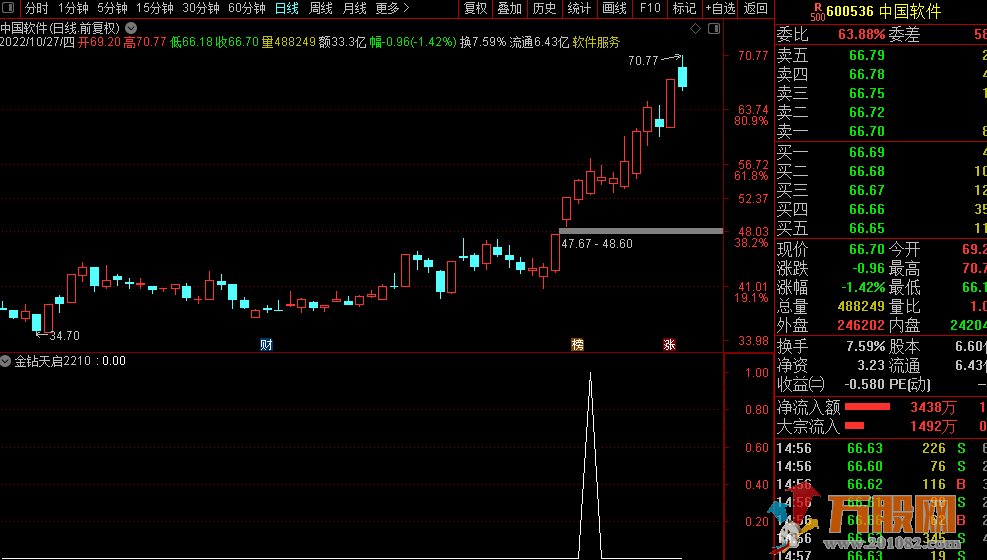Click the 涨幅 value -1.42%

tap(863, 288)
